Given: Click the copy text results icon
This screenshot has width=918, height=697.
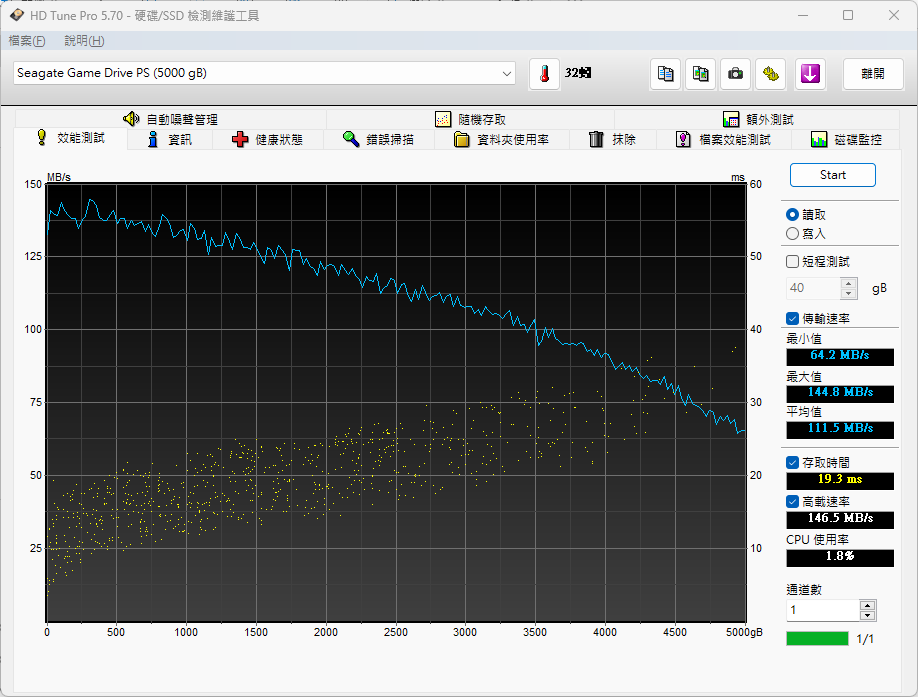Looking at the screenshot, I should [665, 74].
